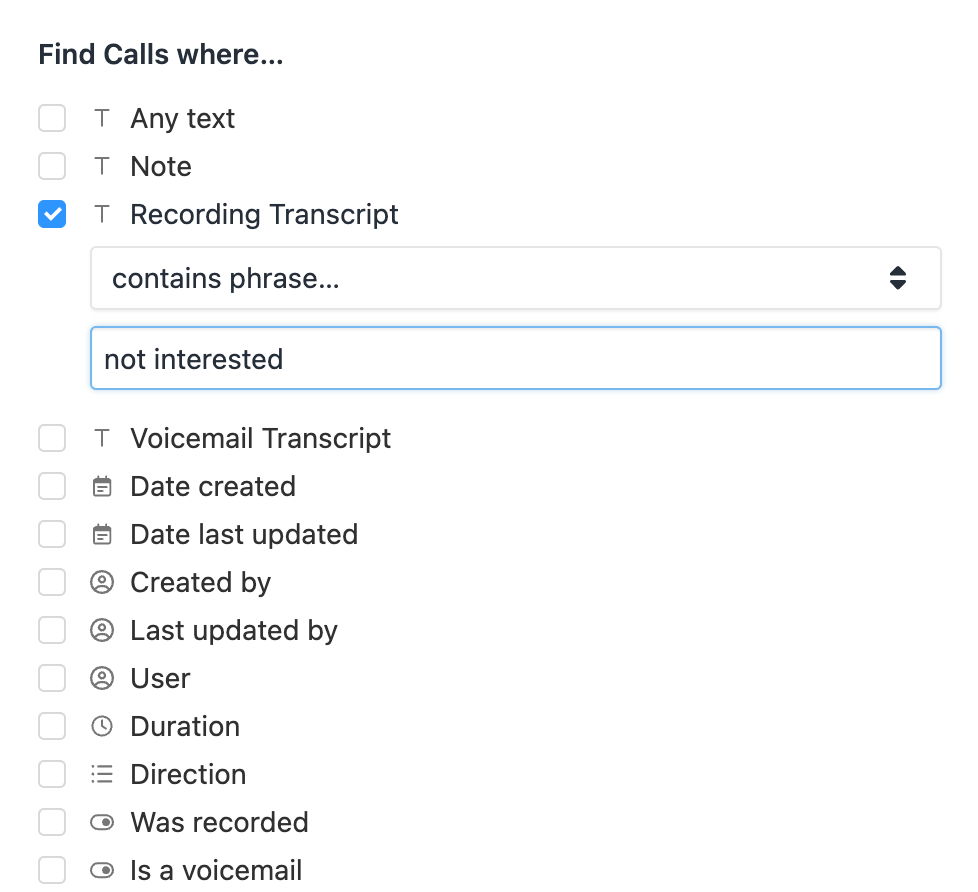Click the calendar icon next to Date created
The height and width of the screenshot is (892, 978).
[x=101, y=487]
